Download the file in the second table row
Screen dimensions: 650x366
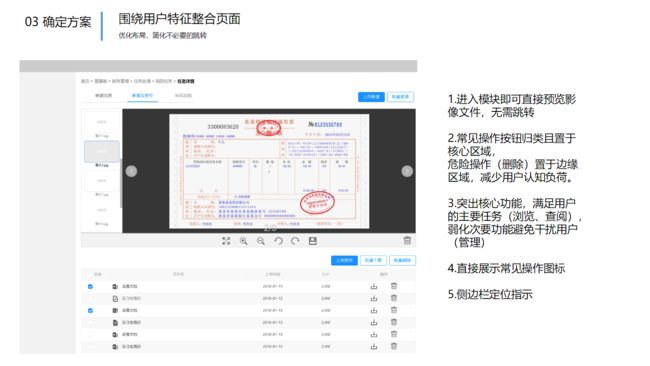coord(374,298)
